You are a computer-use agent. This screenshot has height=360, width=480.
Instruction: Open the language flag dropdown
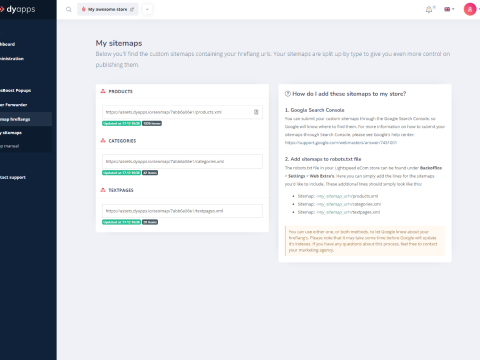point(449,9)
